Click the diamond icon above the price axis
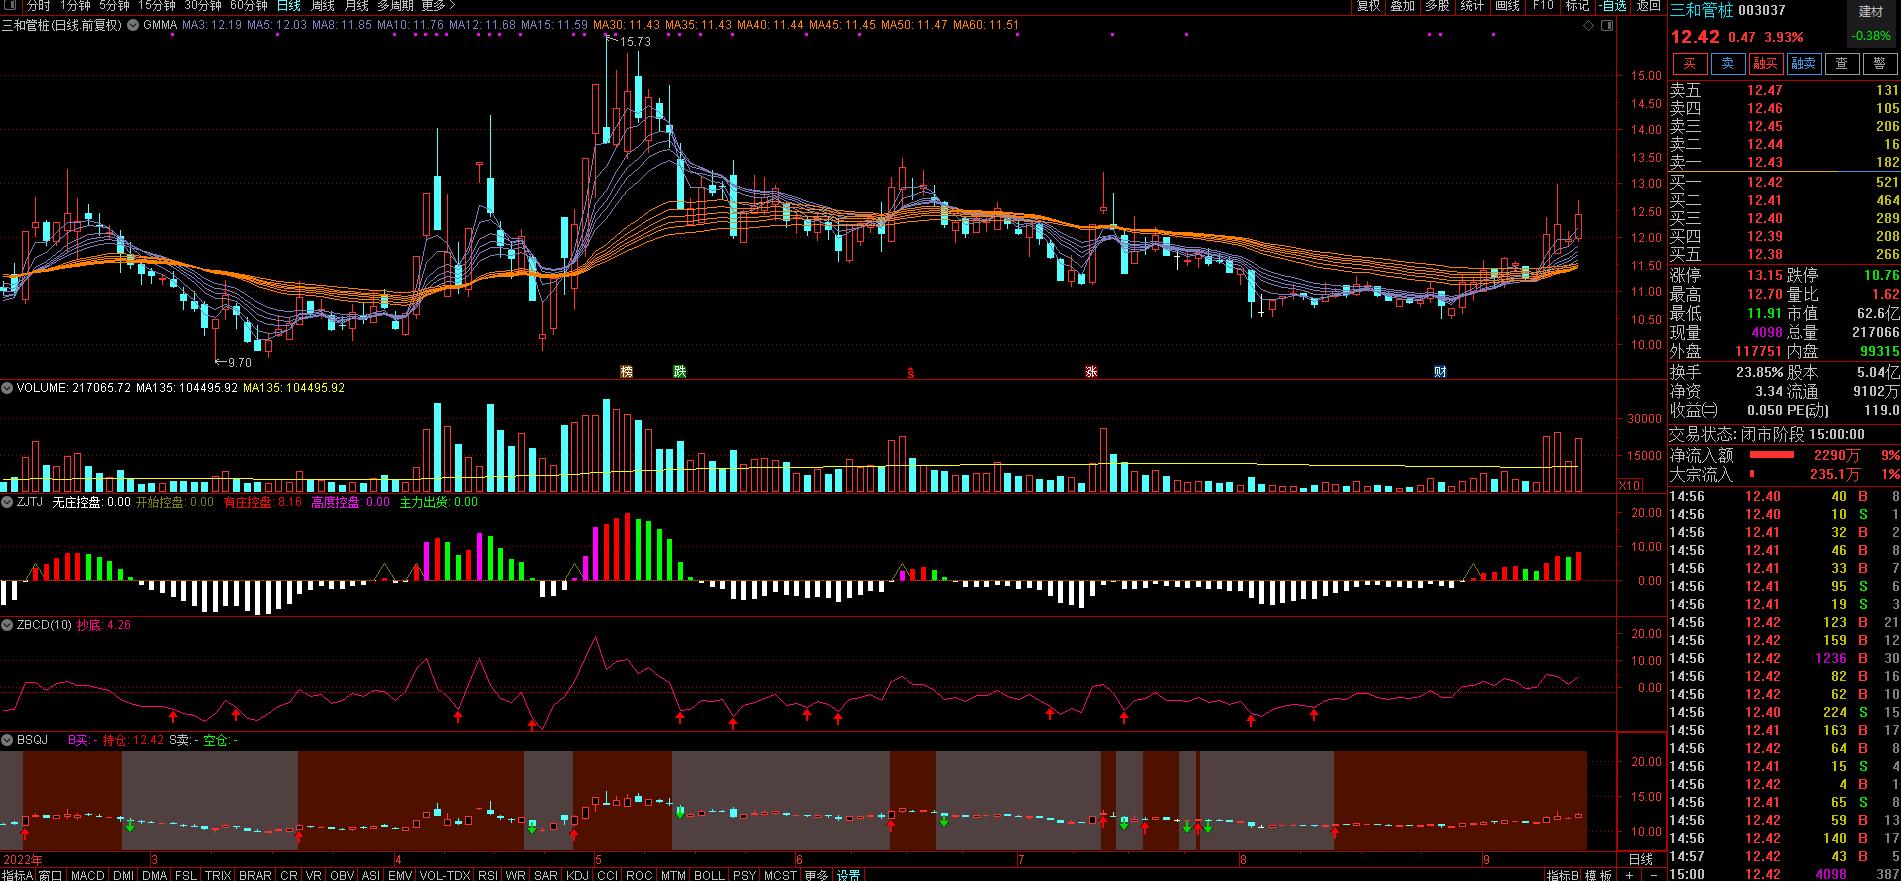Viewport: 1901px width, 881px height. (1589, 25)
